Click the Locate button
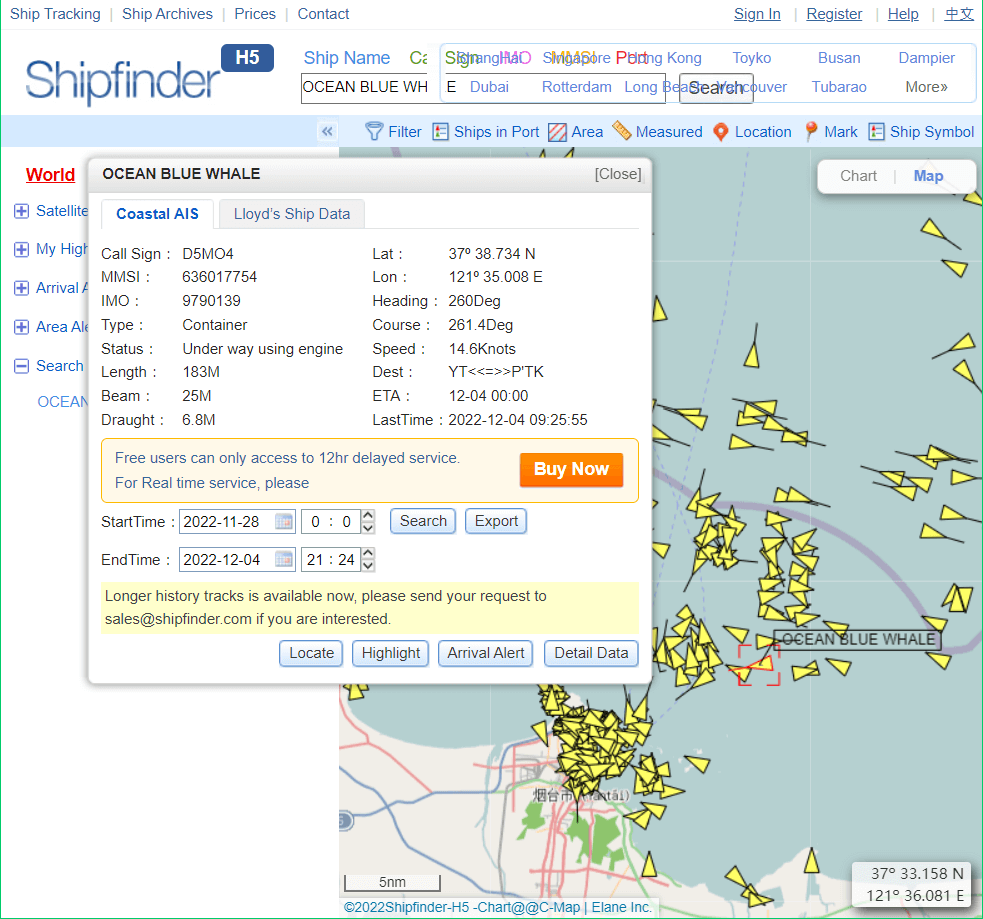This screenshot has height=919, width=983. [x=311, y=653]
